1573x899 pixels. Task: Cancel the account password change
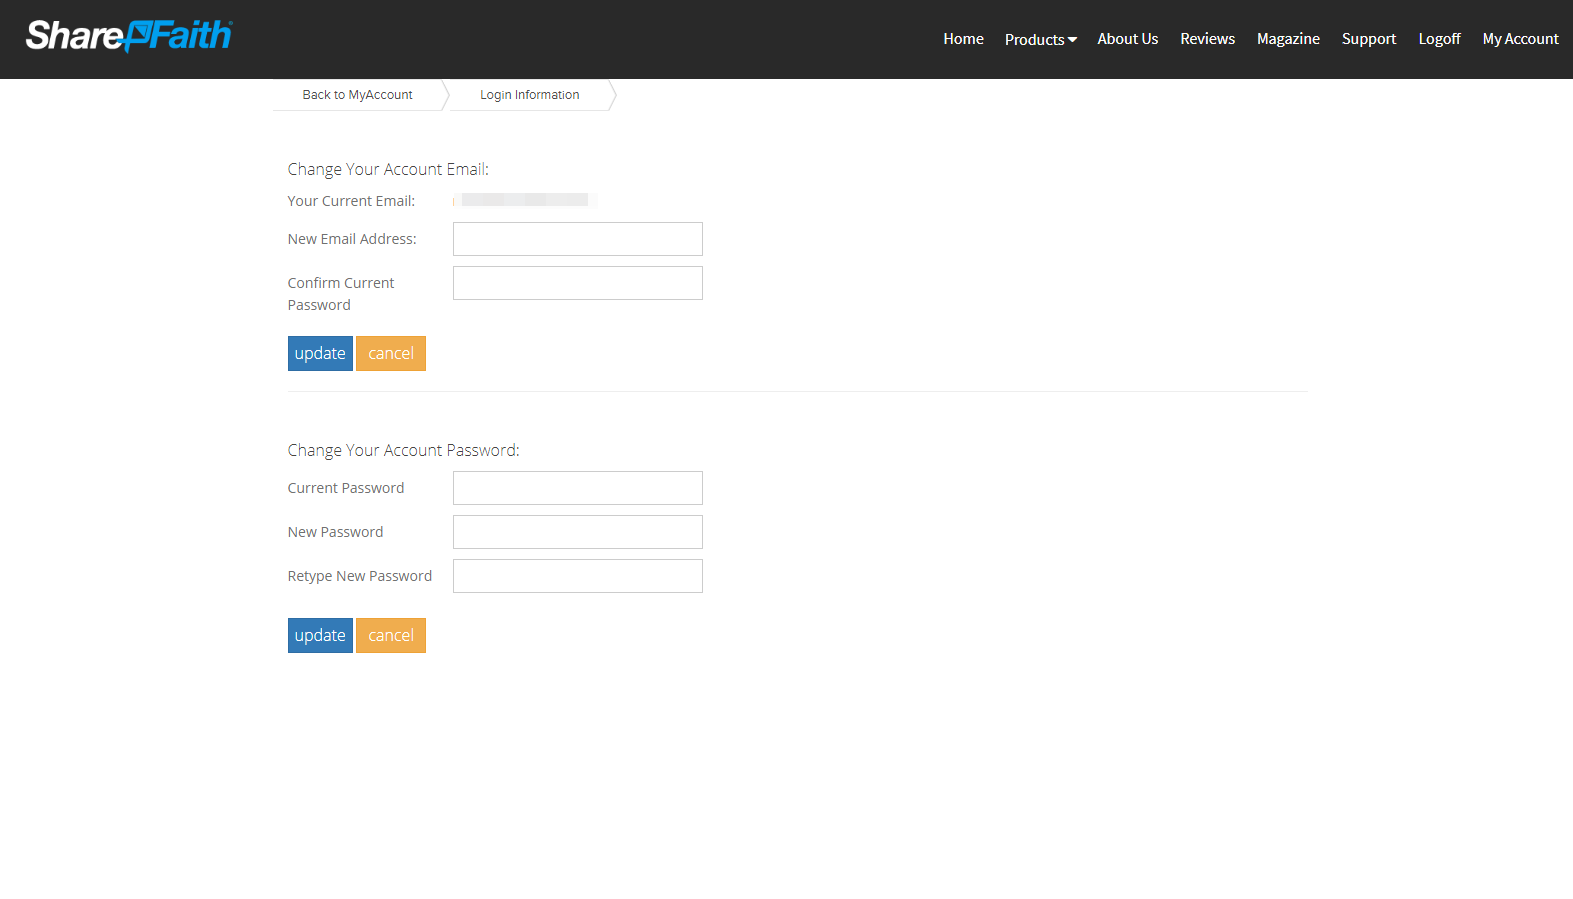tap(390, 636)
